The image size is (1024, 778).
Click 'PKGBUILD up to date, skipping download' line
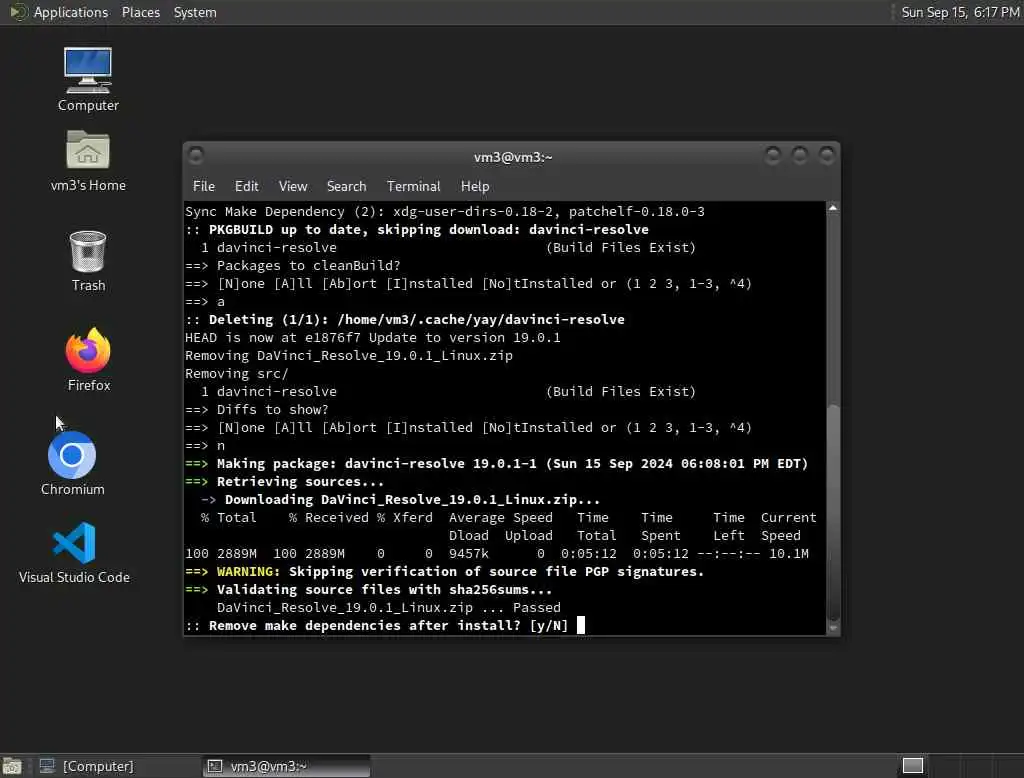point(417,229)
